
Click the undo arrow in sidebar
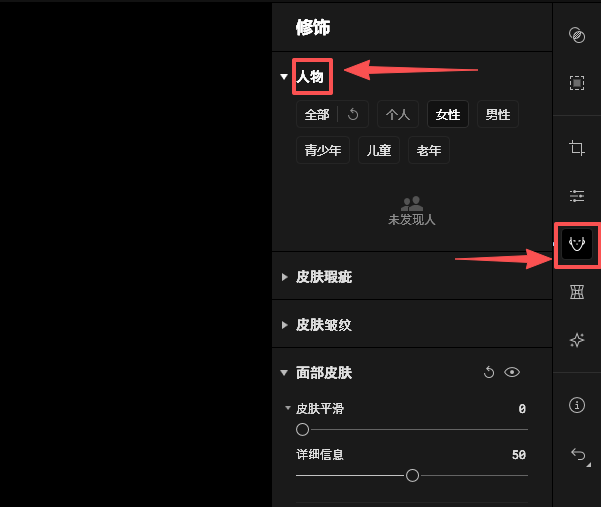point(578,454)
